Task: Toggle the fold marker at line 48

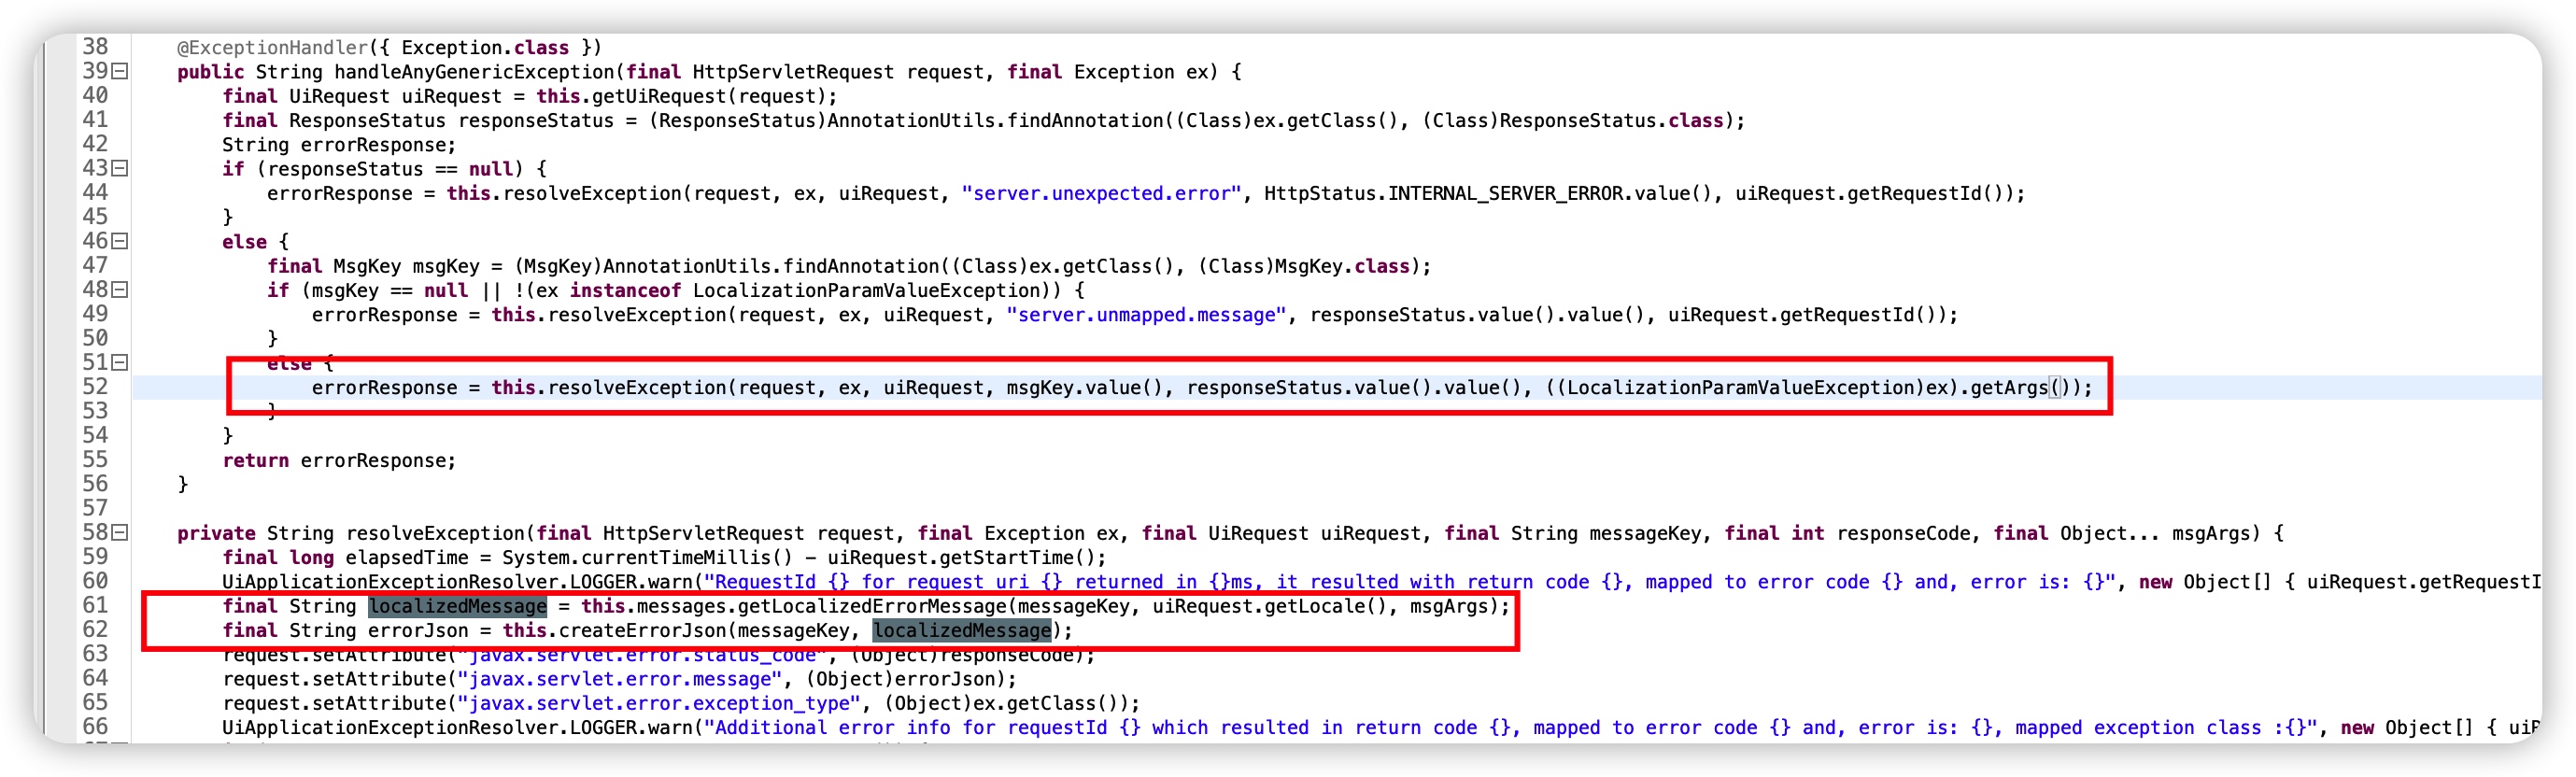Action: 120,290
